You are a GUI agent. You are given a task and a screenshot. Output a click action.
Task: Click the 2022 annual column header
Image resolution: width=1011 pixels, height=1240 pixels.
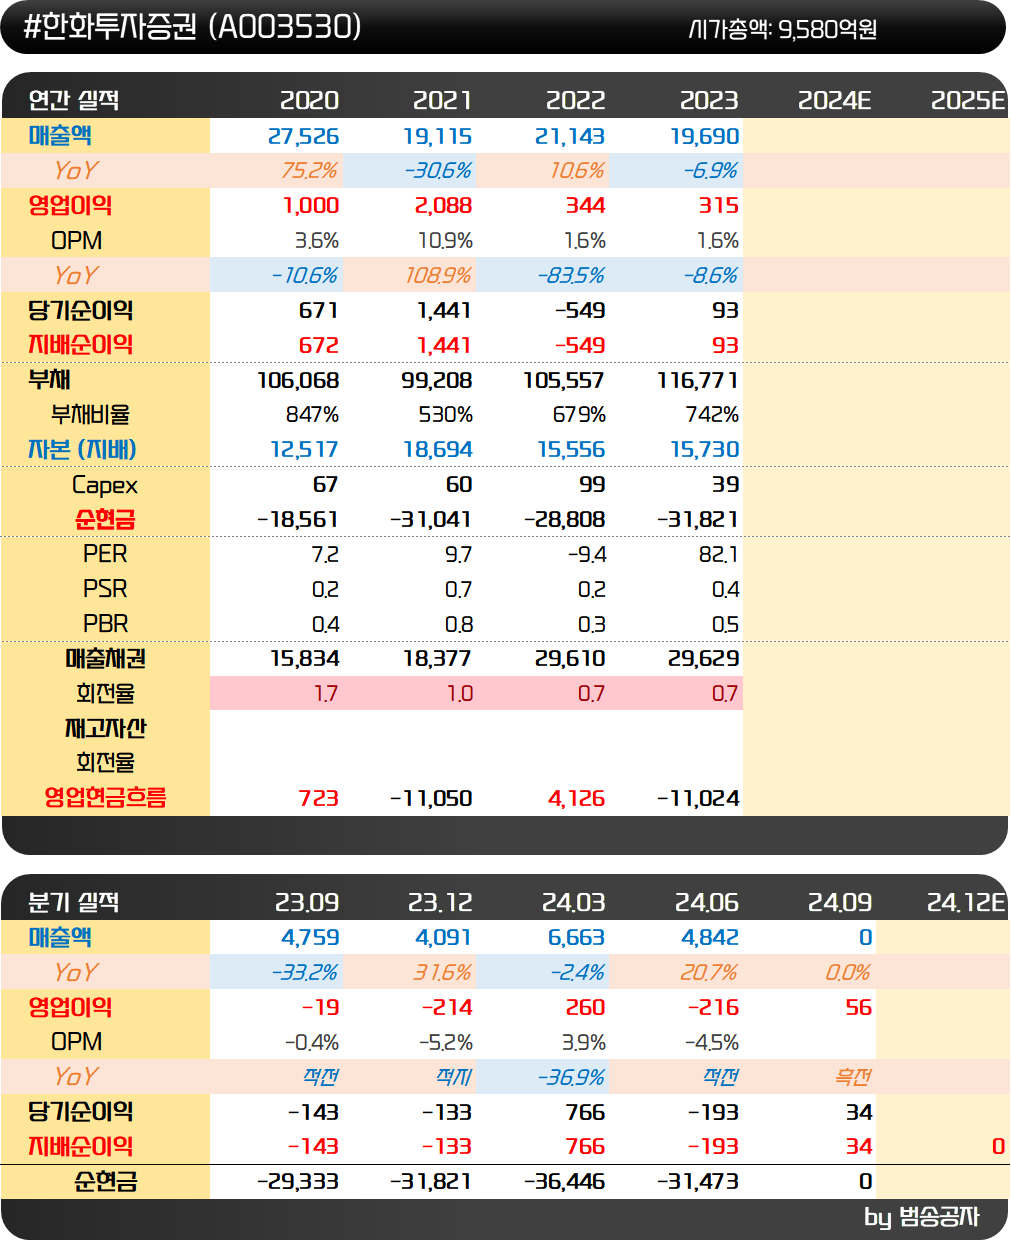pos(575,100)
